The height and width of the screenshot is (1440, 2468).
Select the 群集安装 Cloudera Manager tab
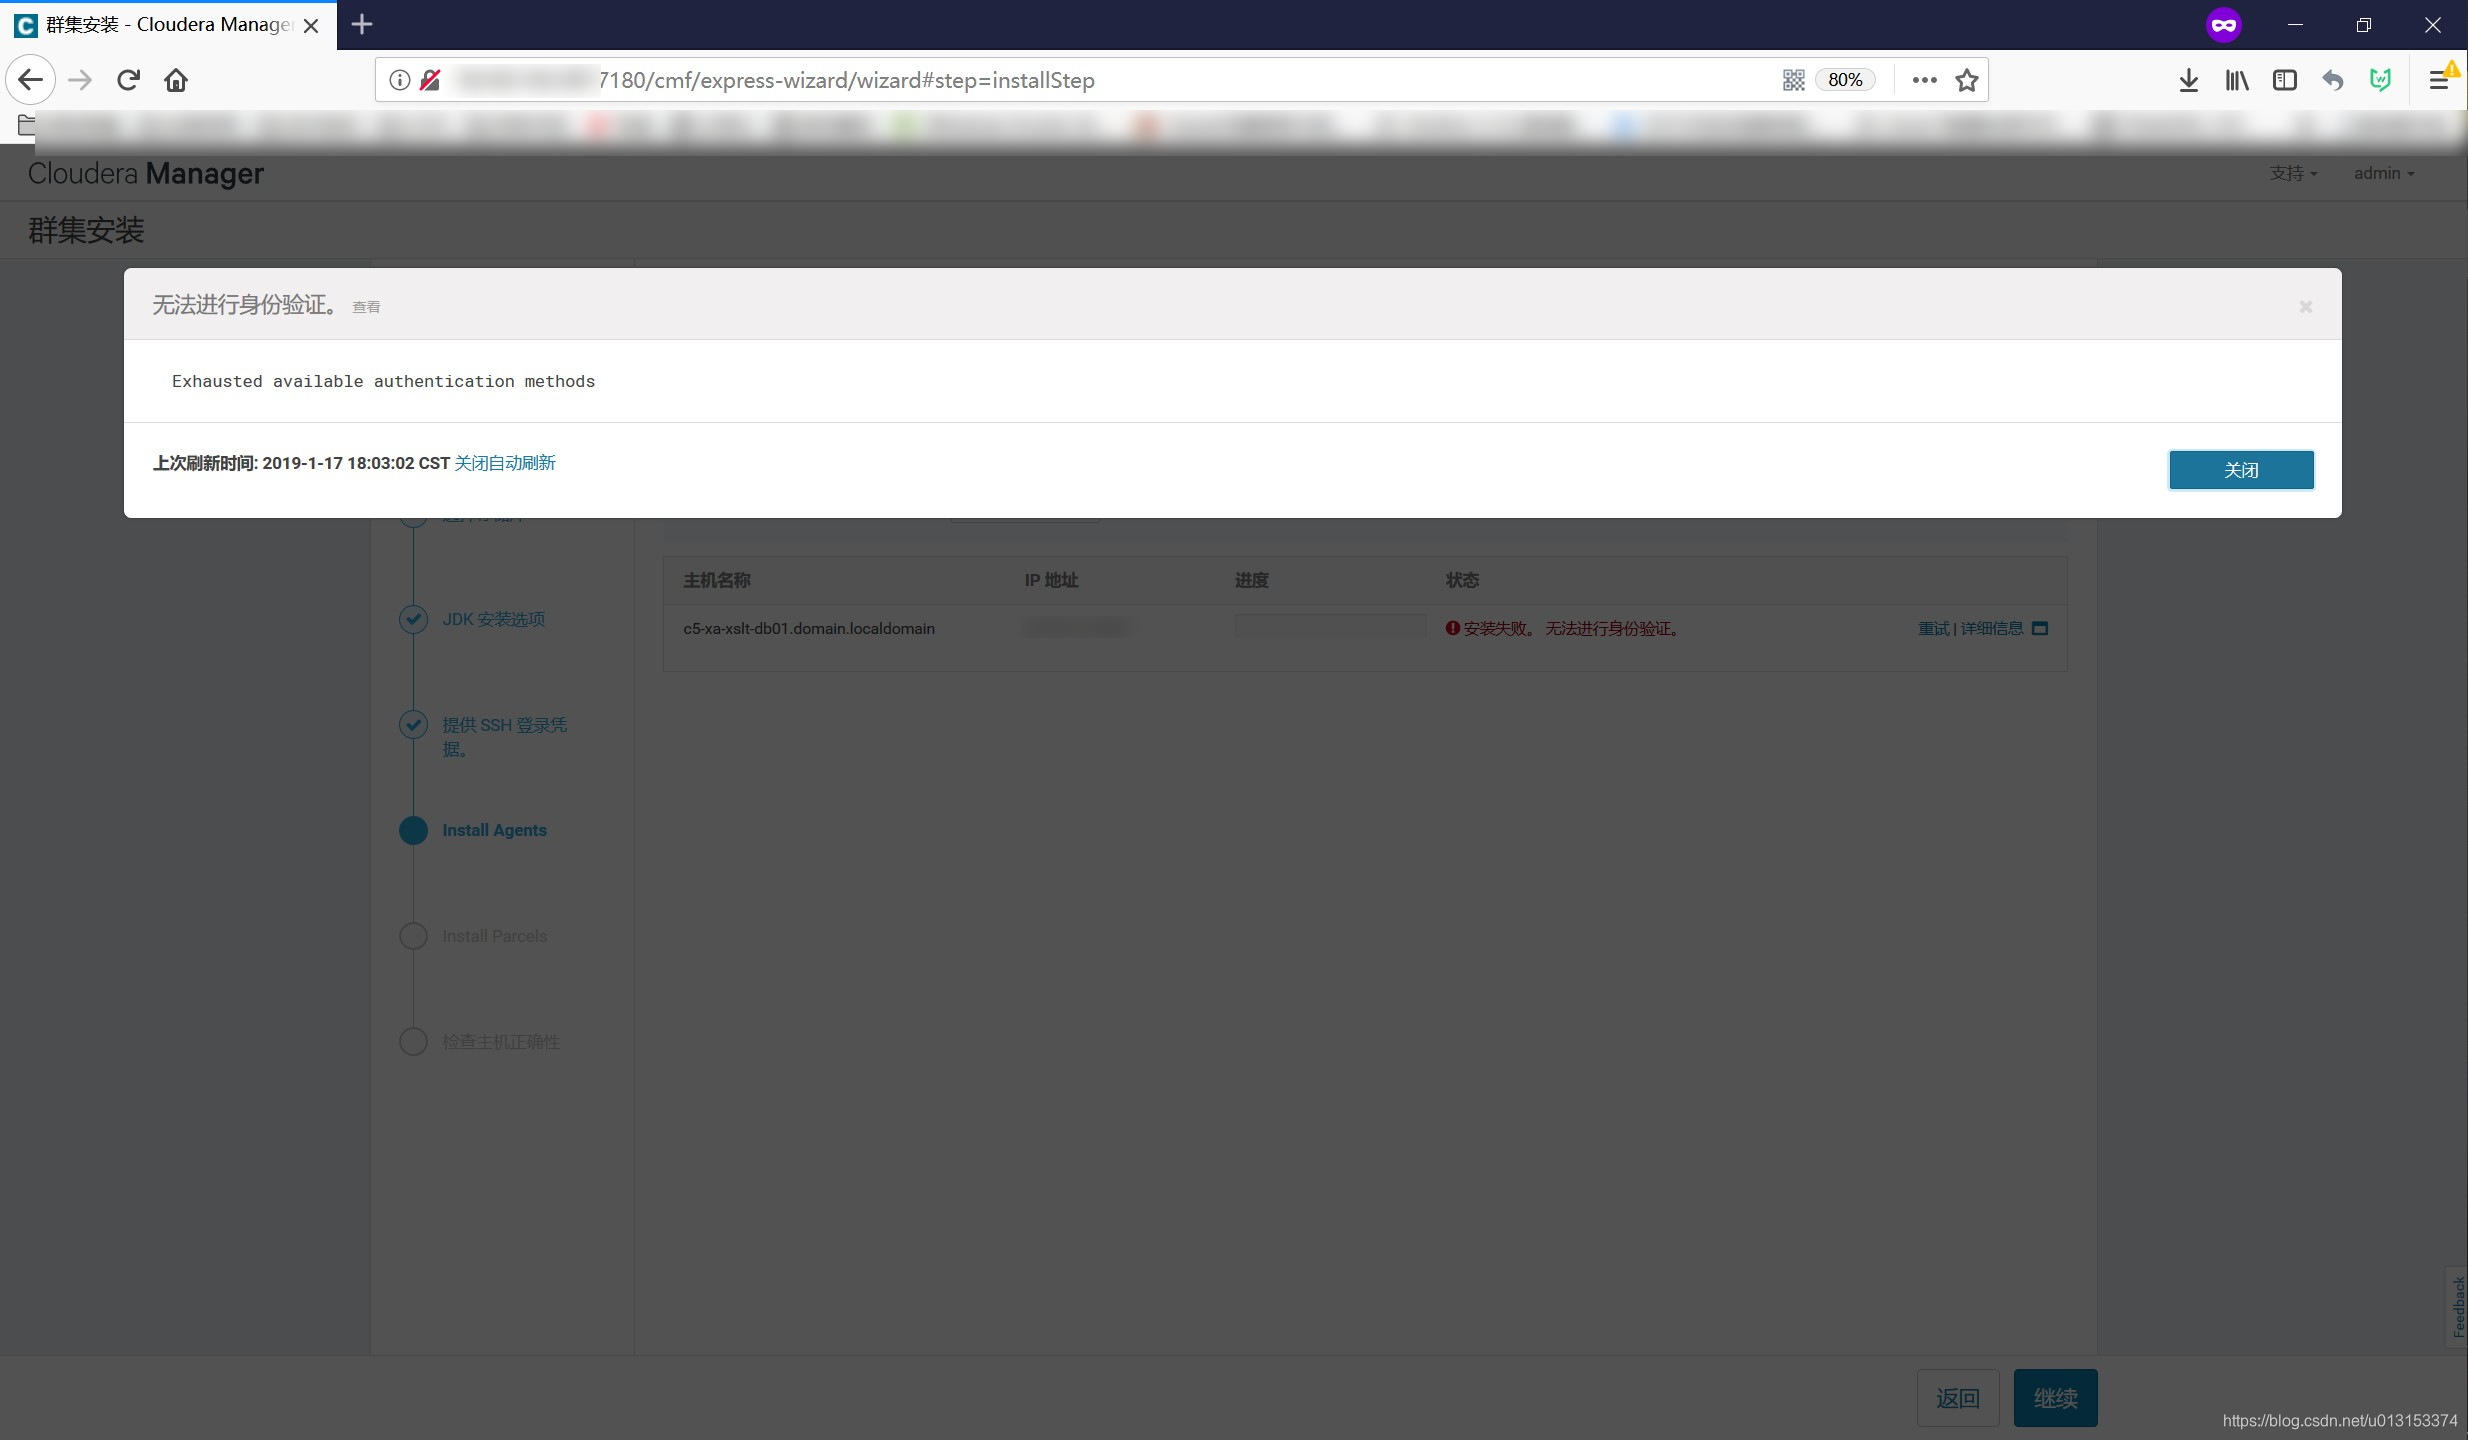[x=165, y=25]
